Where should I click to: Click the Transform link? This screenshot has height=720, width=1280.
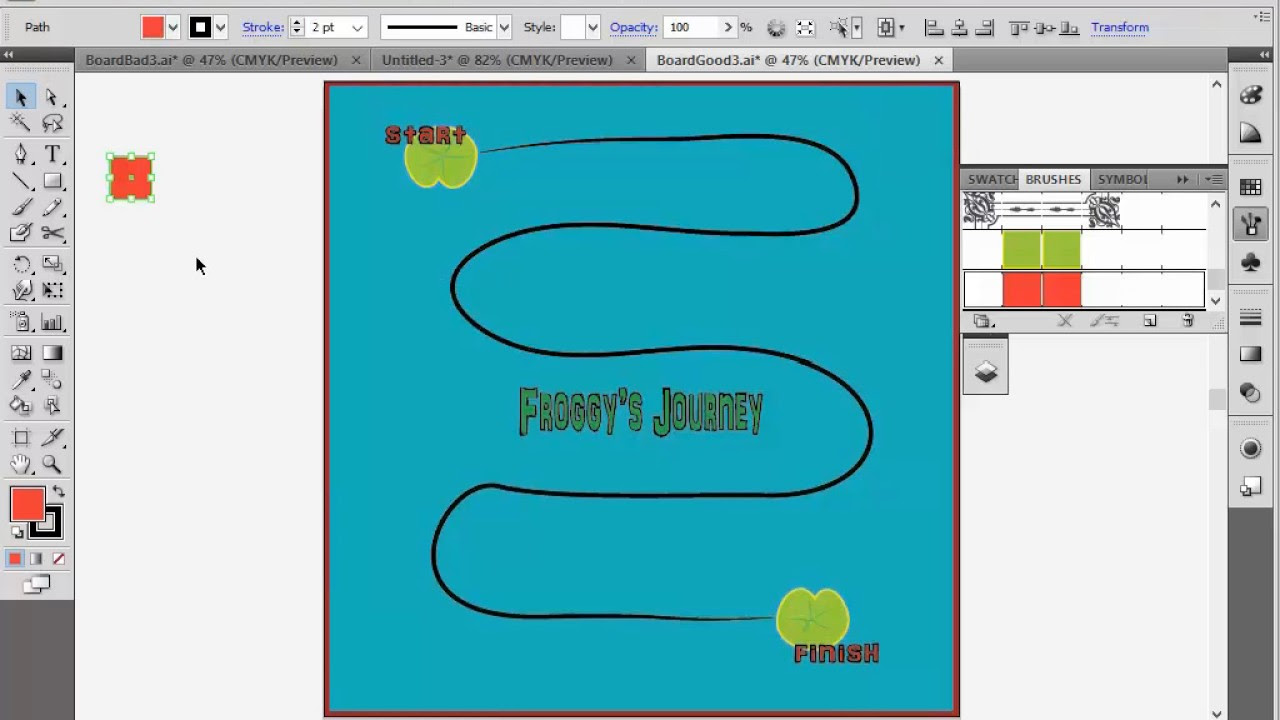coord(1119,27)
